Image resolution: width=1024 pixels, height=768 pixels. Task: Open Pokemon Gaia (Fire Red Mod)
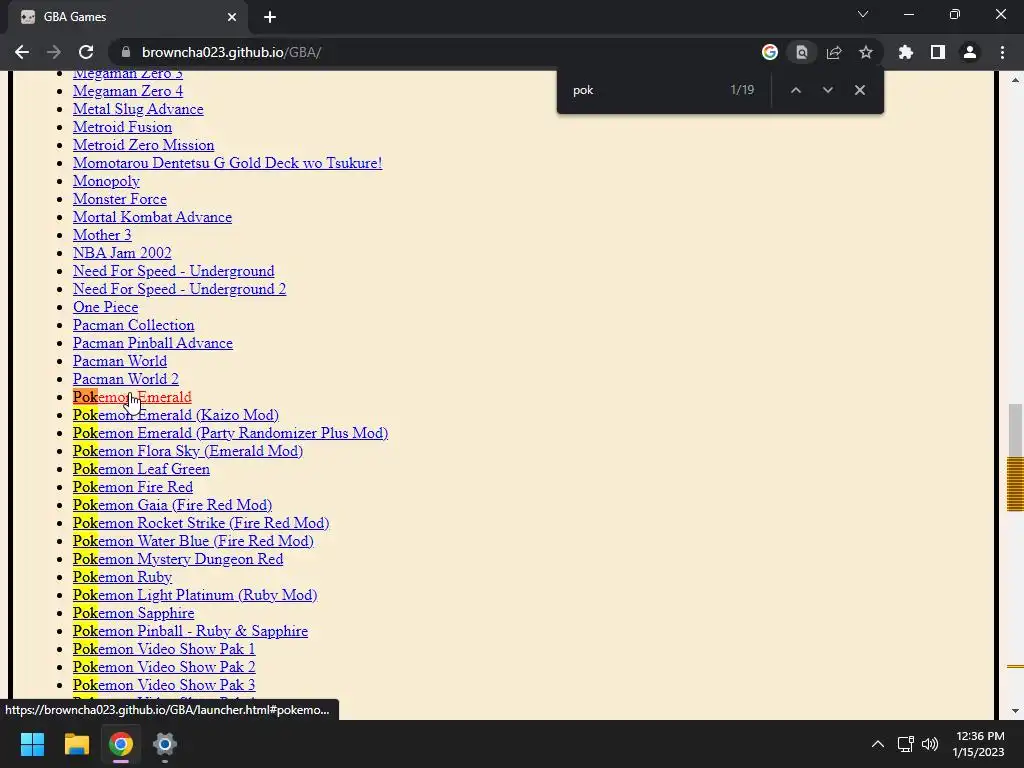click(x=172, y=505)
